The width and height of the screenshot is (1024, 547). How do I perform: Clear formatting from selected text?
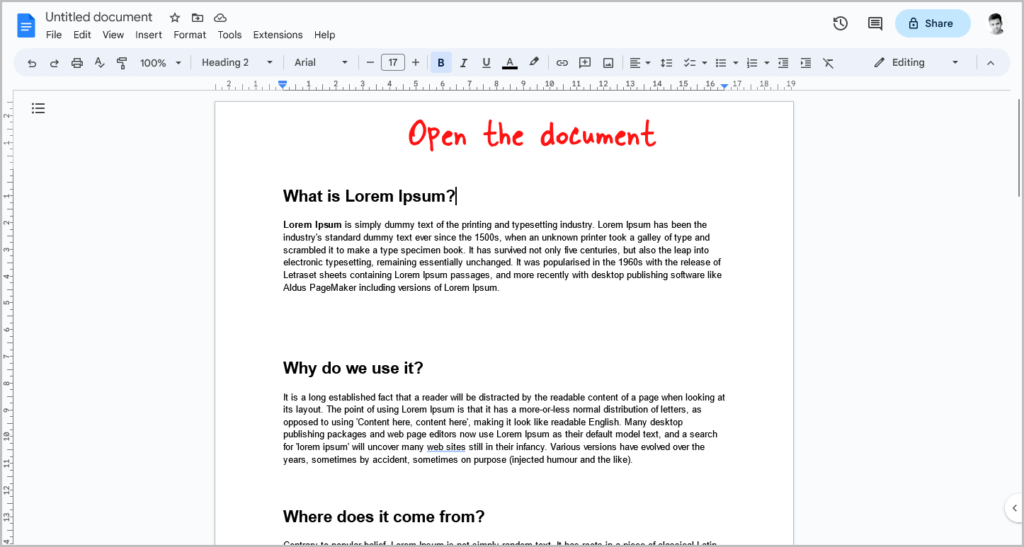(828, 63)
